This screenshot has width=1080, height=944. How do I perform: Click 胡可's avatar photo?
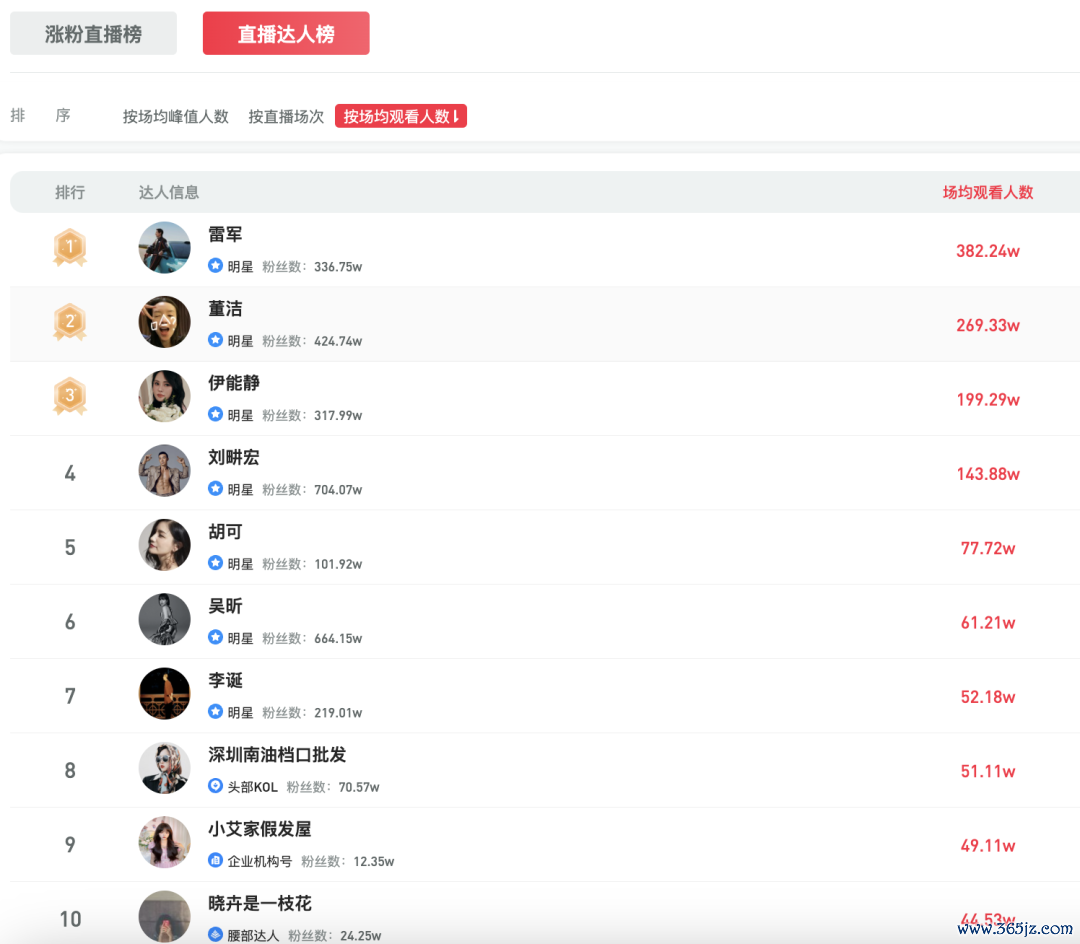point(164,545)
